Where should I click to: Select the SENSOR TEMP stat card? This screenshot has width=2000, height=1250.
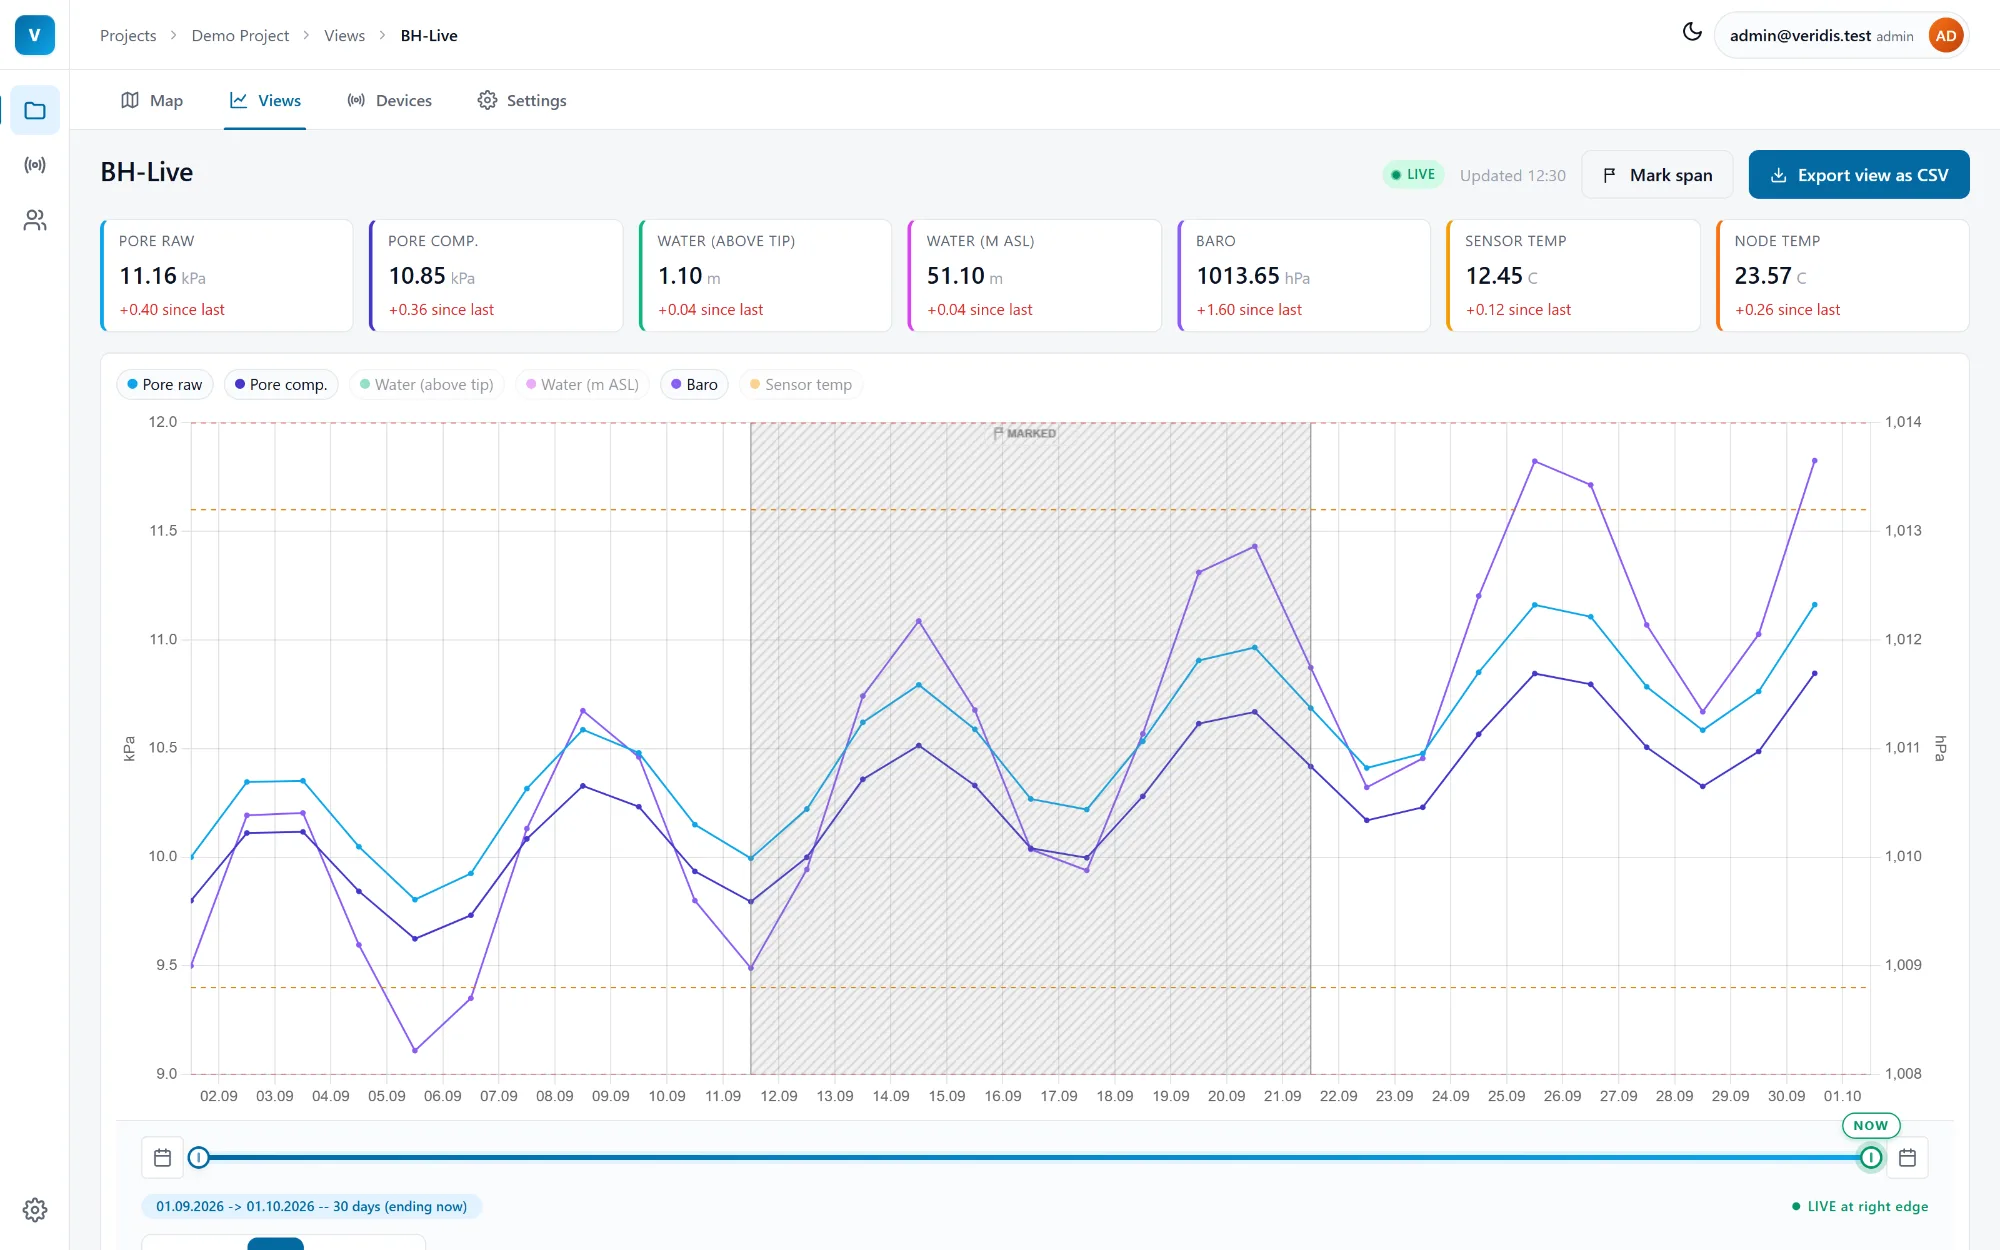1573,276
